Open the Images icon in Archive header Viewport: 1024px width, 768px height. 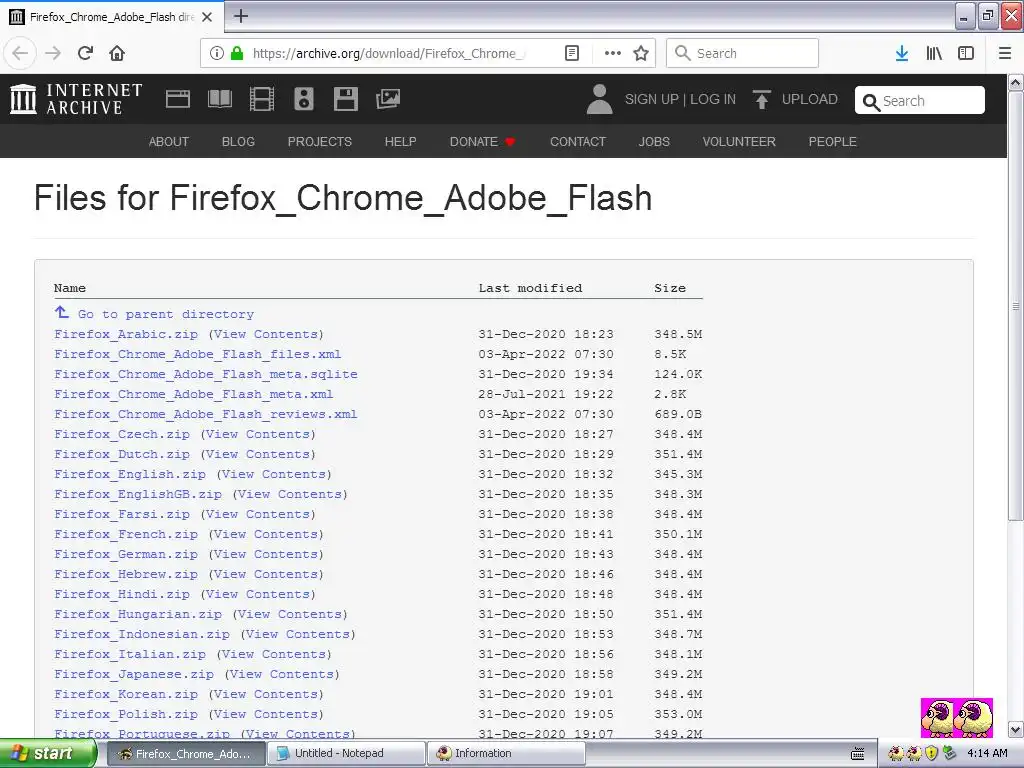(x=388, y=99)
